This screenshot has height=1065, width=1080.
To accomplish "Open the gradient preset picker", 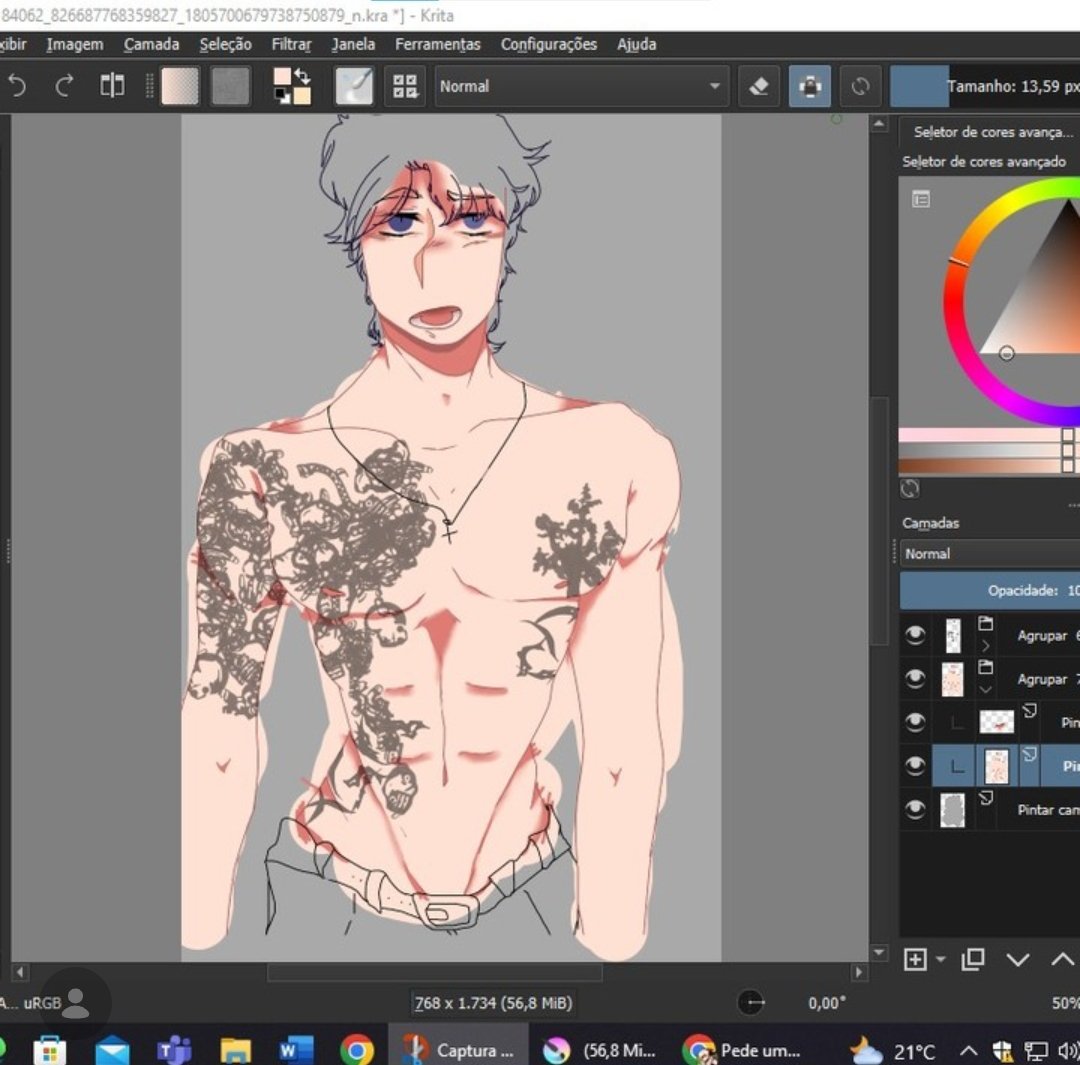I will coord(180,86).
